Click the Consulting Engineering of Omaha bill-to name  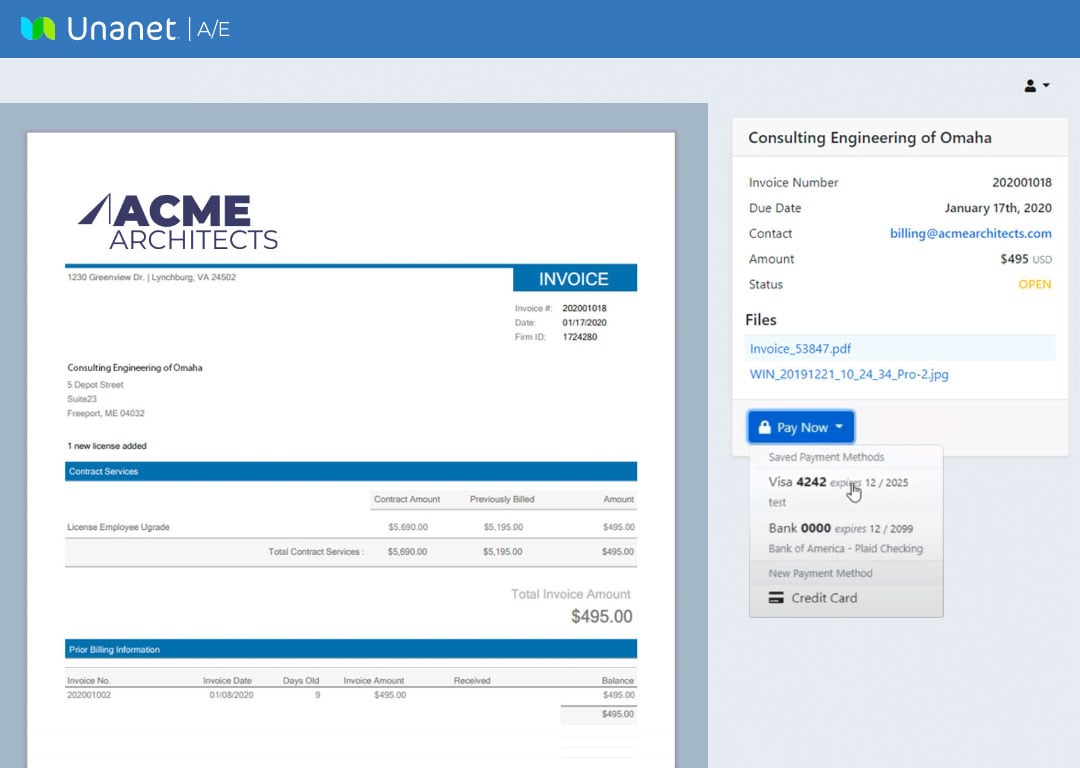pyautogui.click(x=135, y=368)
